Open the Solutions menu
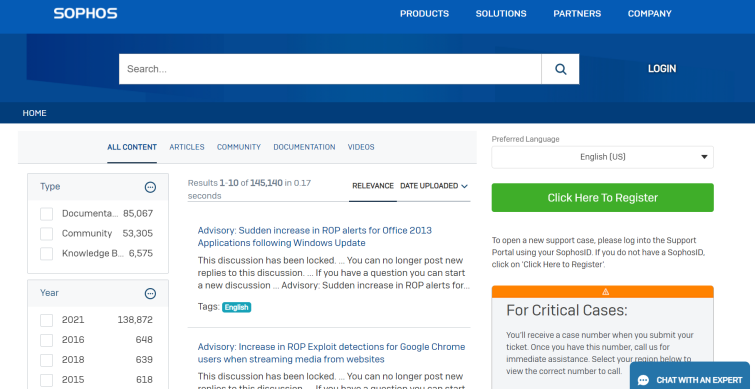The width and height of the screenshot is (755, 389). [x=501, y=13]
